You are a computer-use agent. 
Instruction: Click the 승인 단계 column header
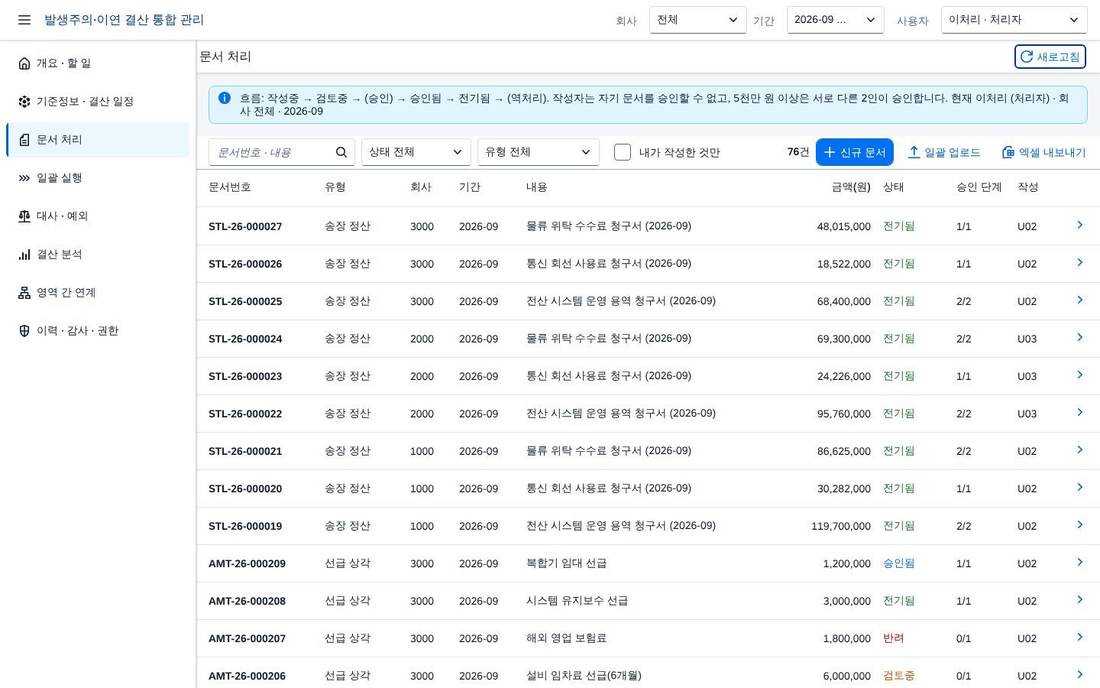(x=979, y=187)
